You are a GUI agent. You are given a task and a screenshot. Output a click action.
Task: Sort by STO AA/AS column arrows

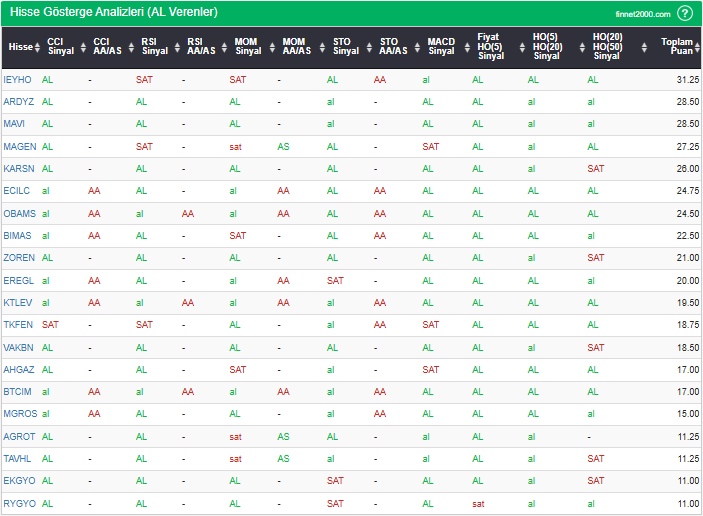pos(417,47)
